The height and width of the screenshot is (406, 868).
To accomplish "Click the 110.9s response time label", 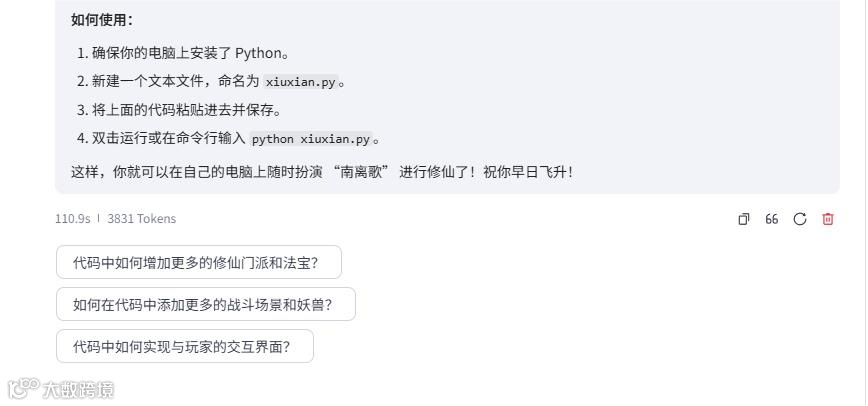I will (x=72, y=219).
